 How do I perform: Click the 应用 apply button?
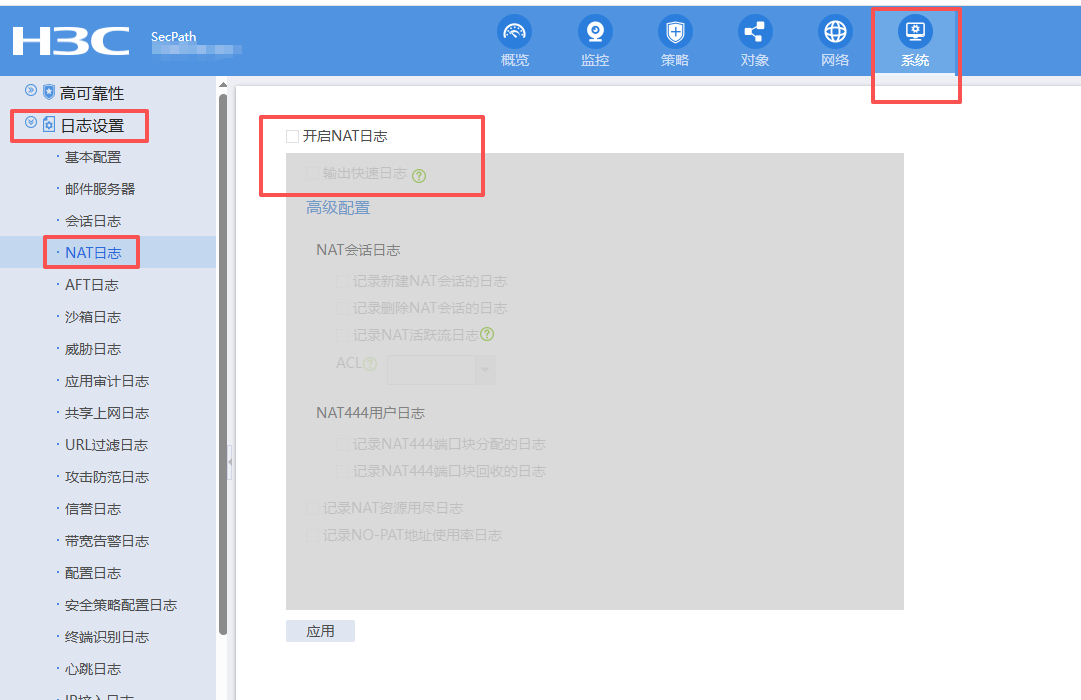click(x=320, y=631)
